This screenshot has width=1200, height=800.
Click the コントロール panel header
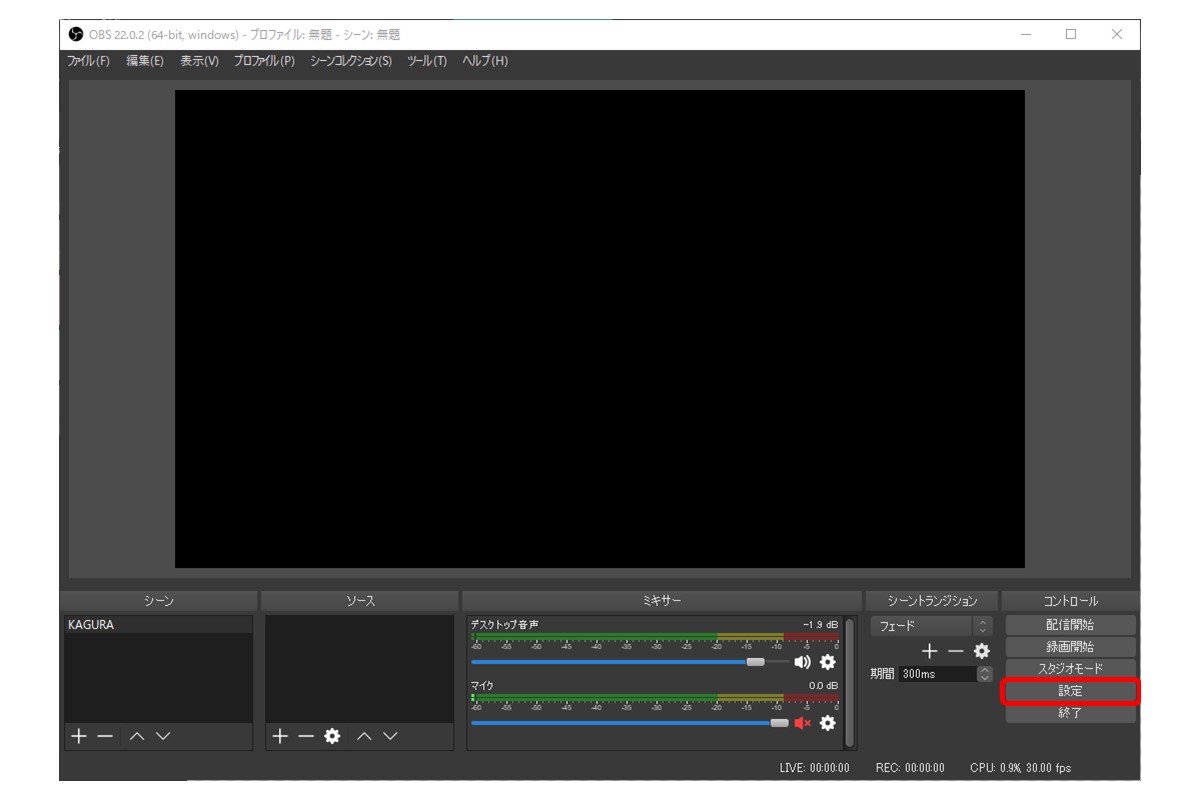(1071, 601)
